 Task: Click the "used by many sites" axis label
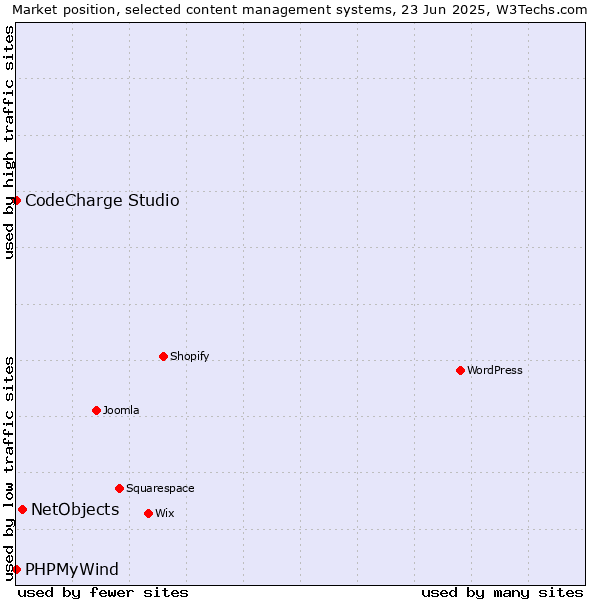coord(502,593)
